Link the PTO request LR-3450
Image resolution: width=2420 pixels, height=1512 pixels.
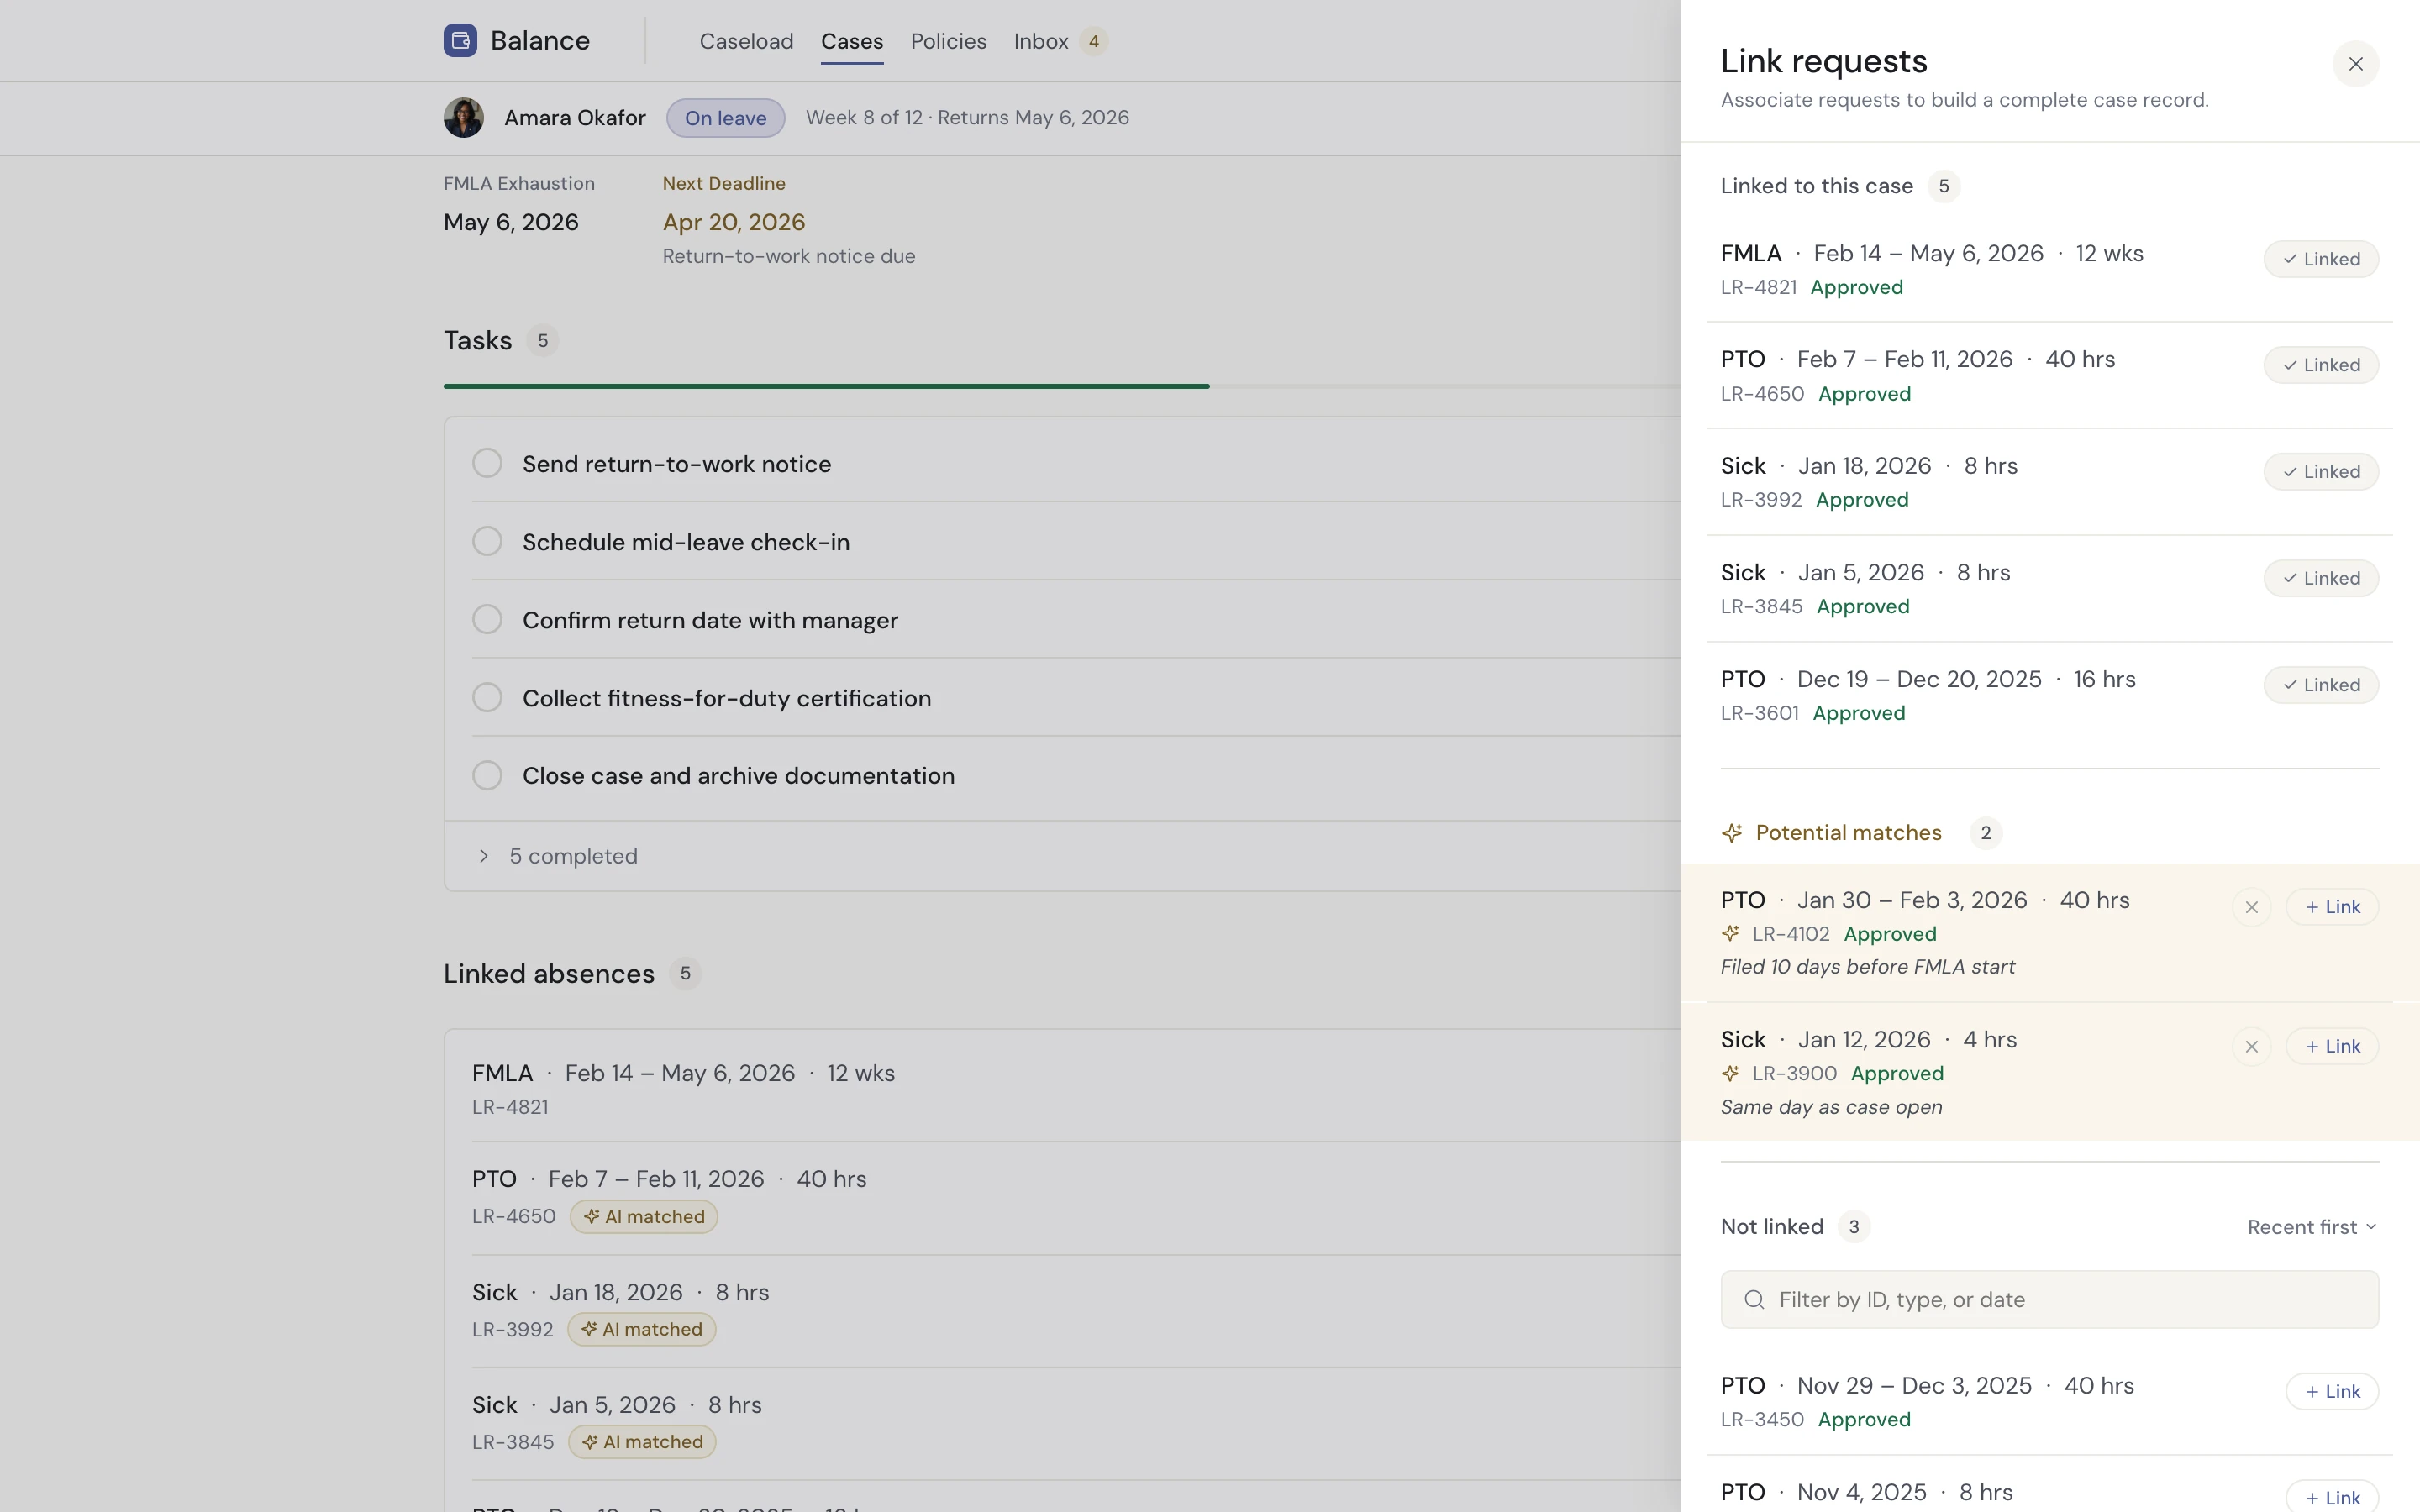(x=2332, y=1390)
